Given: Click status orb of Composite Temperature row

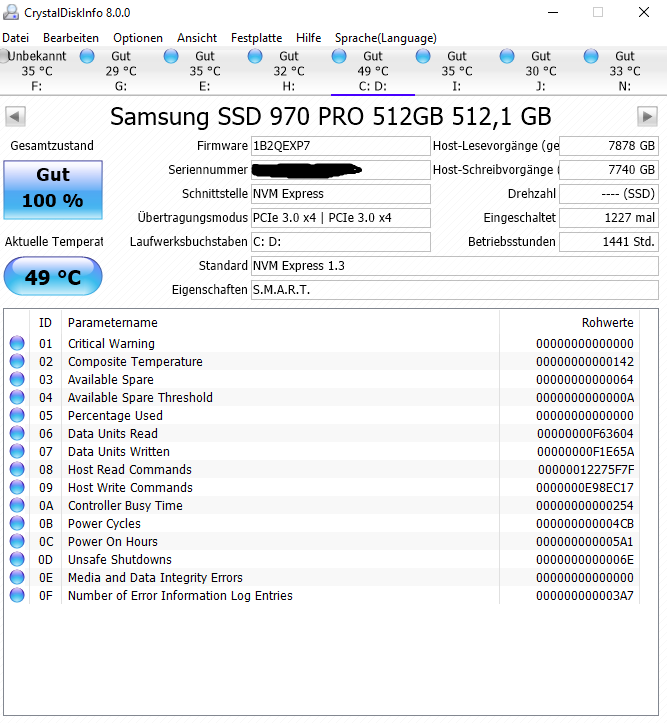Looking at the screenshot, I should (17, 361).
